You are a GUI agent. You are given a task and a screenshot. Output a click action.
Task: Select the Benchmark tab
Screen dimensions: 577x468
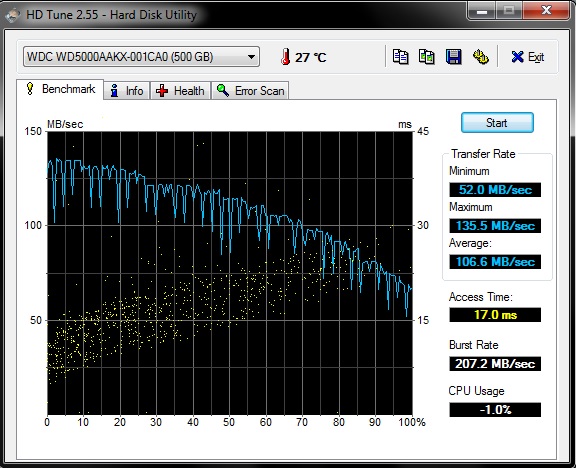(x=60, y=89)
